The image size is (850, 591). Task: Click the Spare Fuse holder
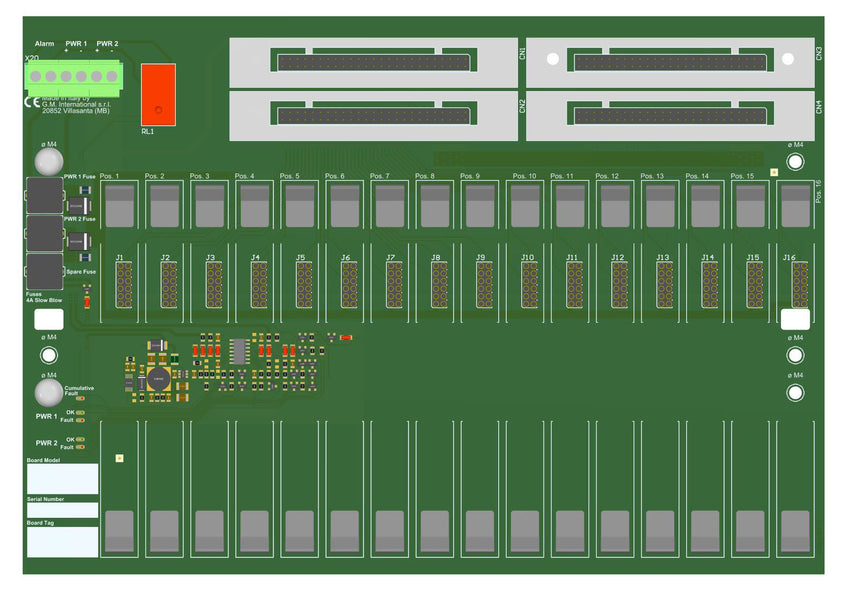pyautogui.click(x=45, y=270)
